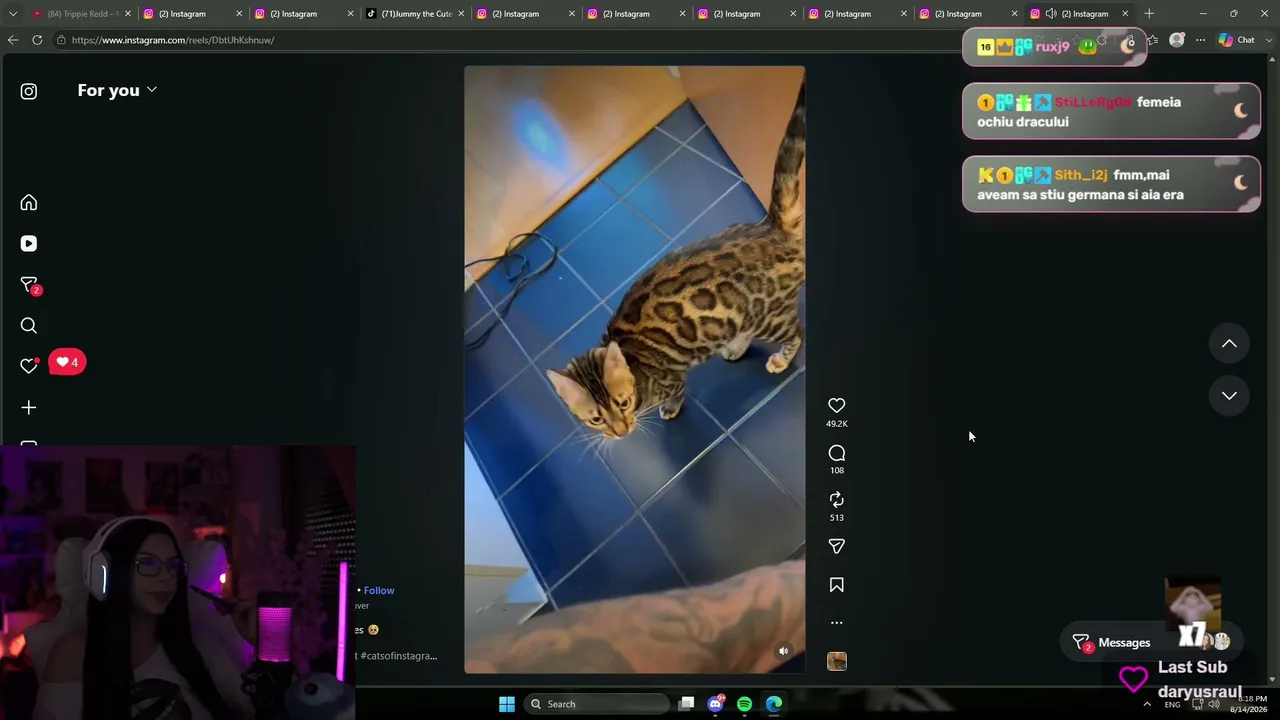Screen dimensions: 1280x720
Task: Open the browser profile icon
Action: tap(1177, 40)
